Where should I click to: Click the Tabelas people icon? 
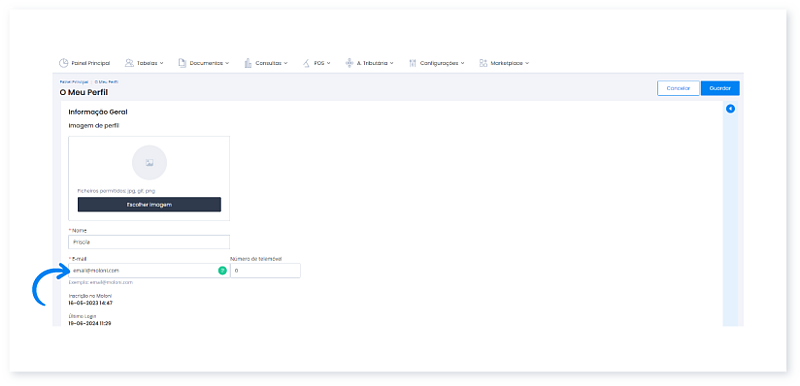[x=129, y=63]
